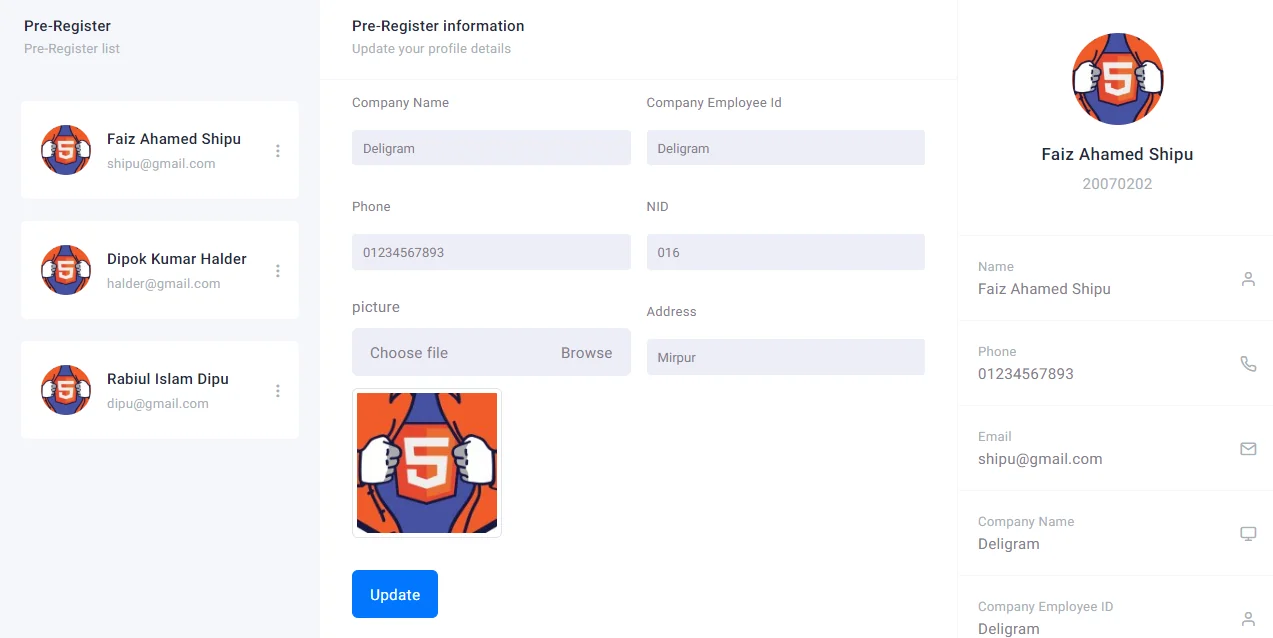Click Browse to choose a picture file

586,353
